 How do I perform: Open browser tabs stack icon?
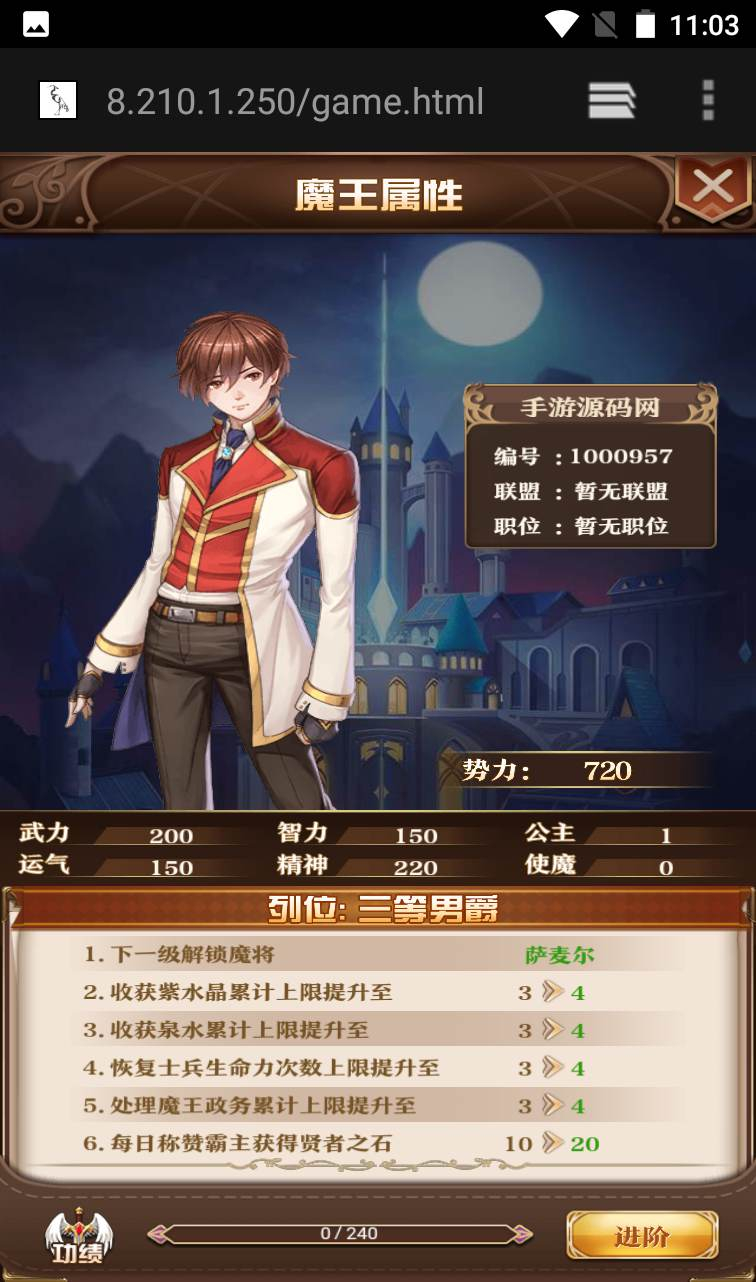click(612, 101)
